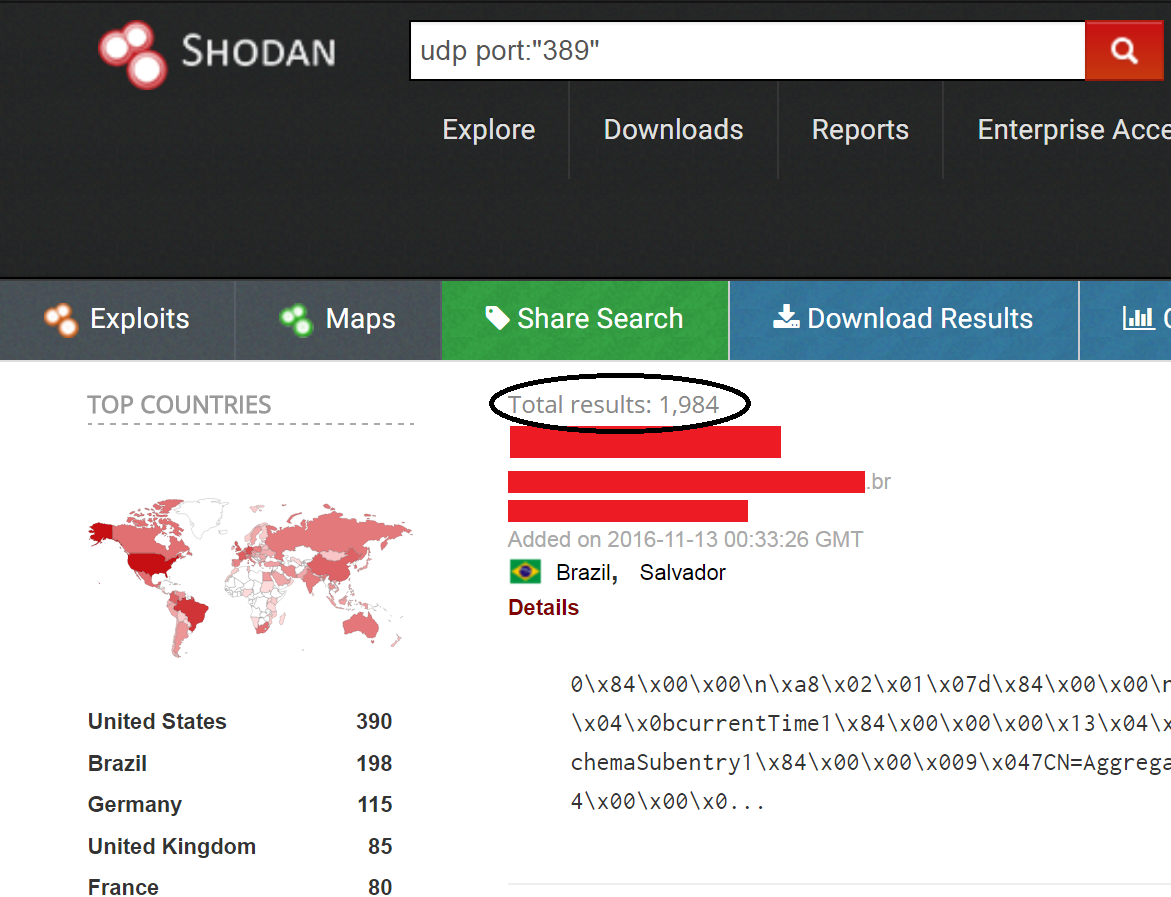Open the Downloads menu item

[673, 130]
